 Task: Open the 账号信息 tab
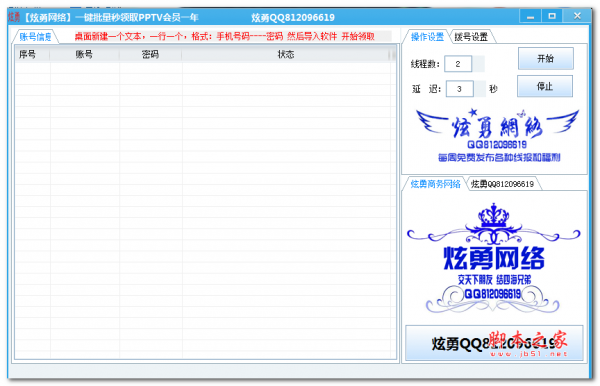tap(35, 37)
